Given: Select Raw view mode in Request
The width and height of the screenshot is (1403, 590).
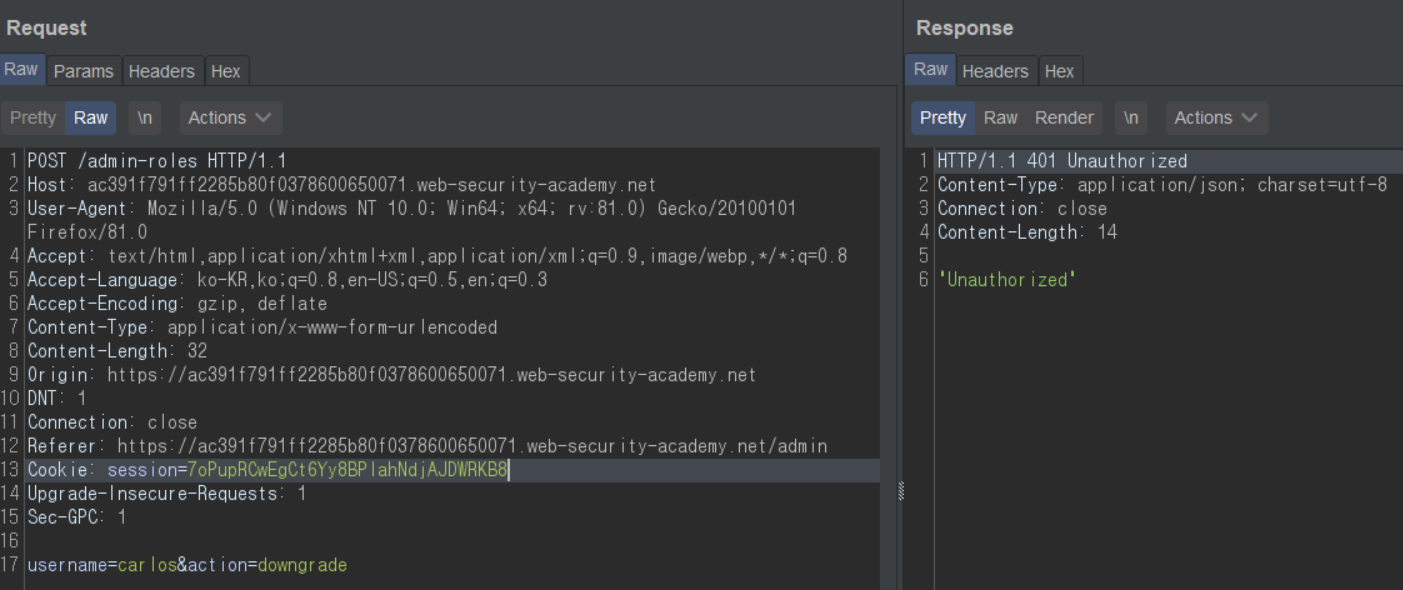Looking at the screenshot, I should (90, 118).
